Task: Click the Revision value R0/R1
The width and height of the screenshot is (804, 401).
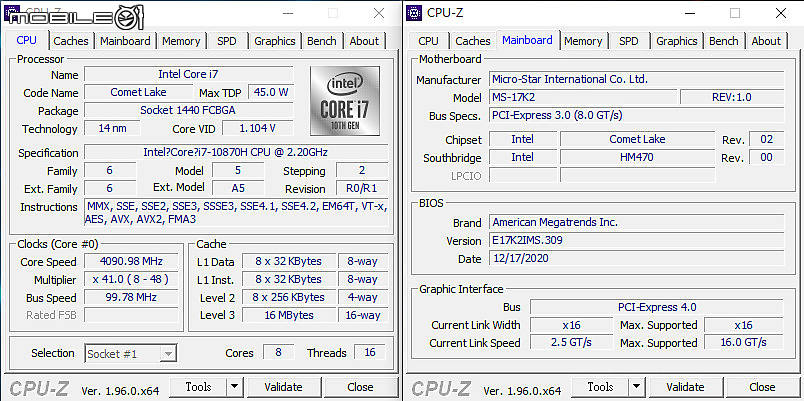Action: 362,188
